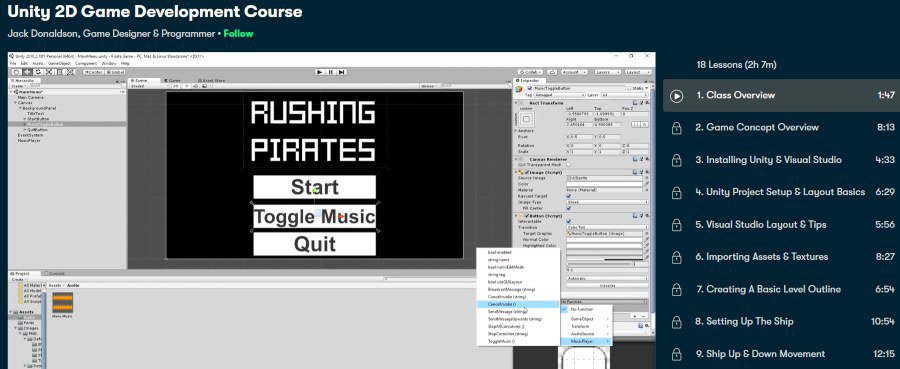Select Unity Rotate tool in toolbar
This screenshot has height=369, width=900.
(x=38, y=72)
